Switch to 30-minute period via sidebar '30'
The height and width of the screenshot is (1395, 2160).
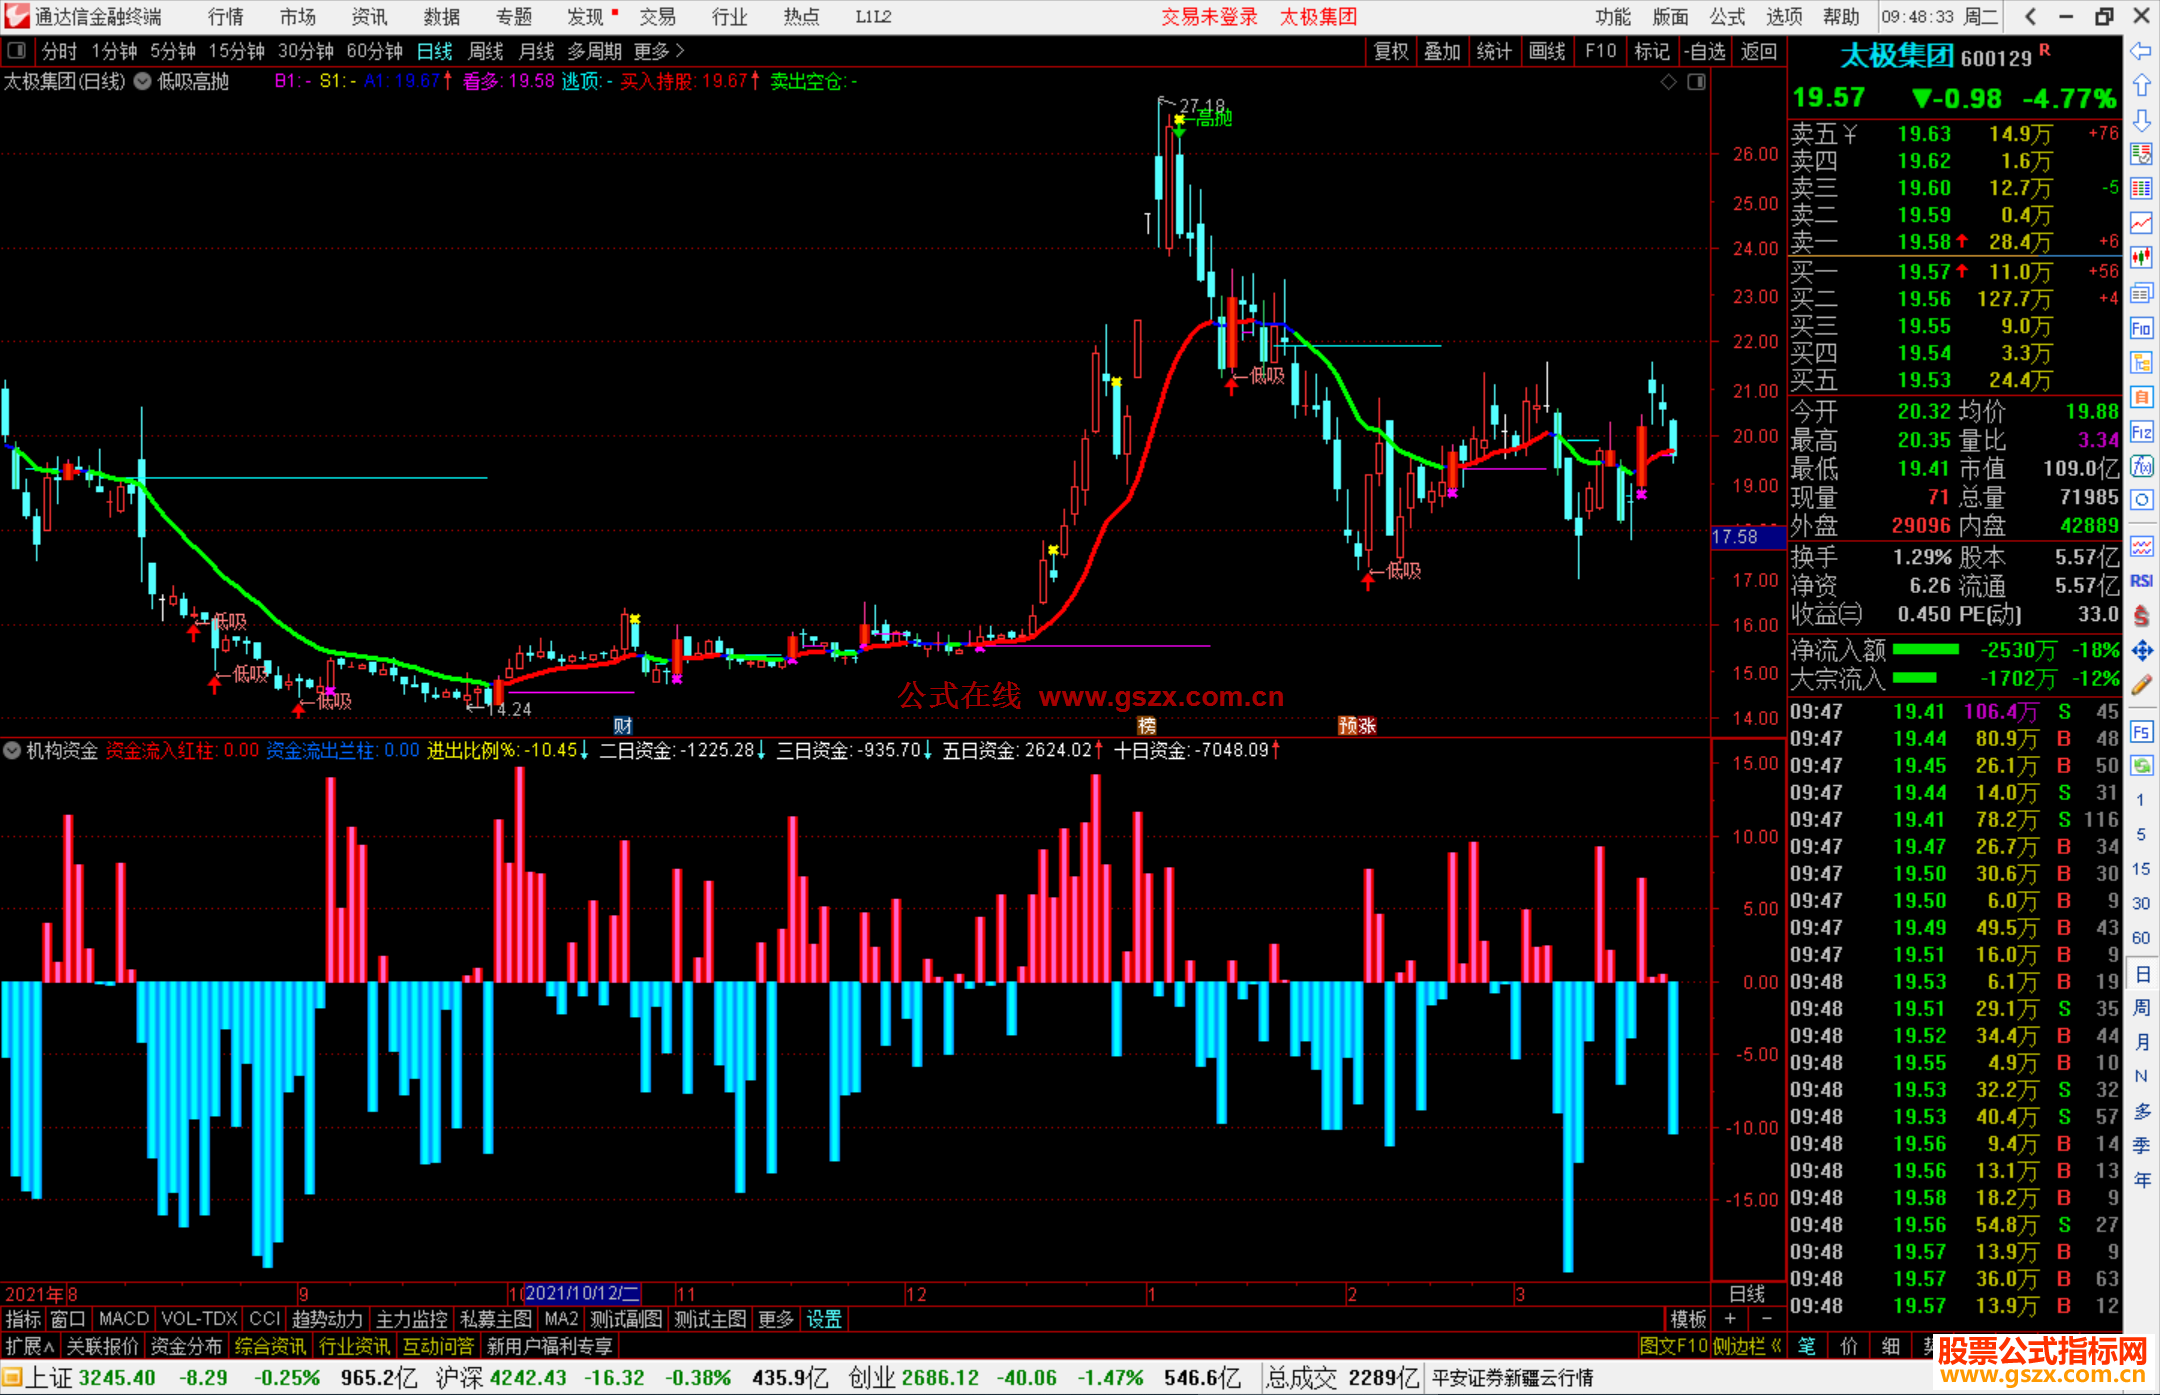click(2141, 904)
